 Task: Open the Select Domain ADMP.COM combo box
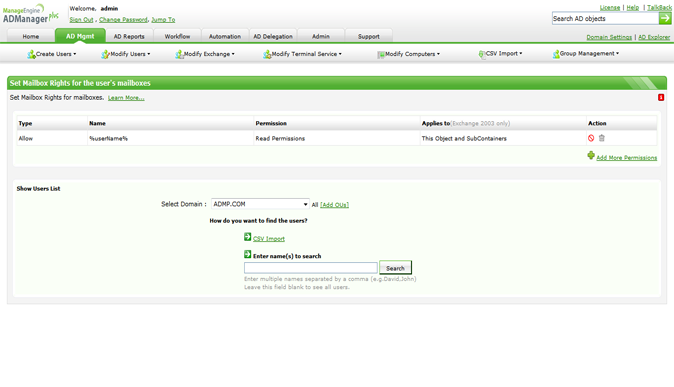(x=260, y=204)
